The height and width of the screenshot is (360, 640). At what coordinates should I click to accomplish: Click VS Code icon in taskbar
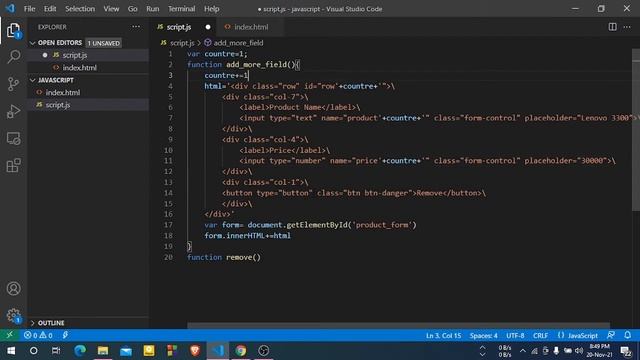(x=218, y=351)
